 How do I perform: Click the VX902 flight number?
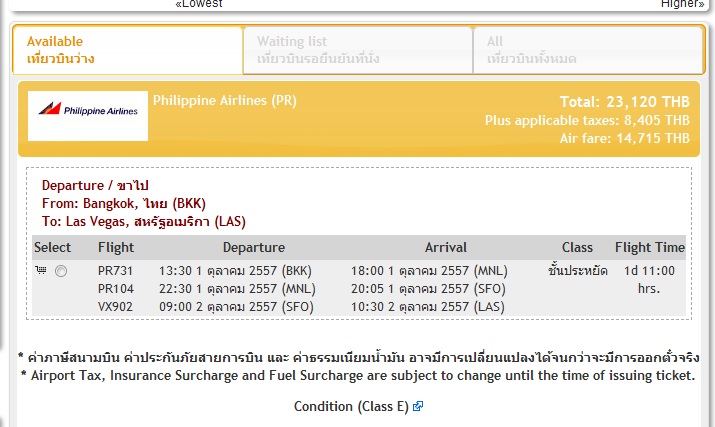click(x=115, y=307)
